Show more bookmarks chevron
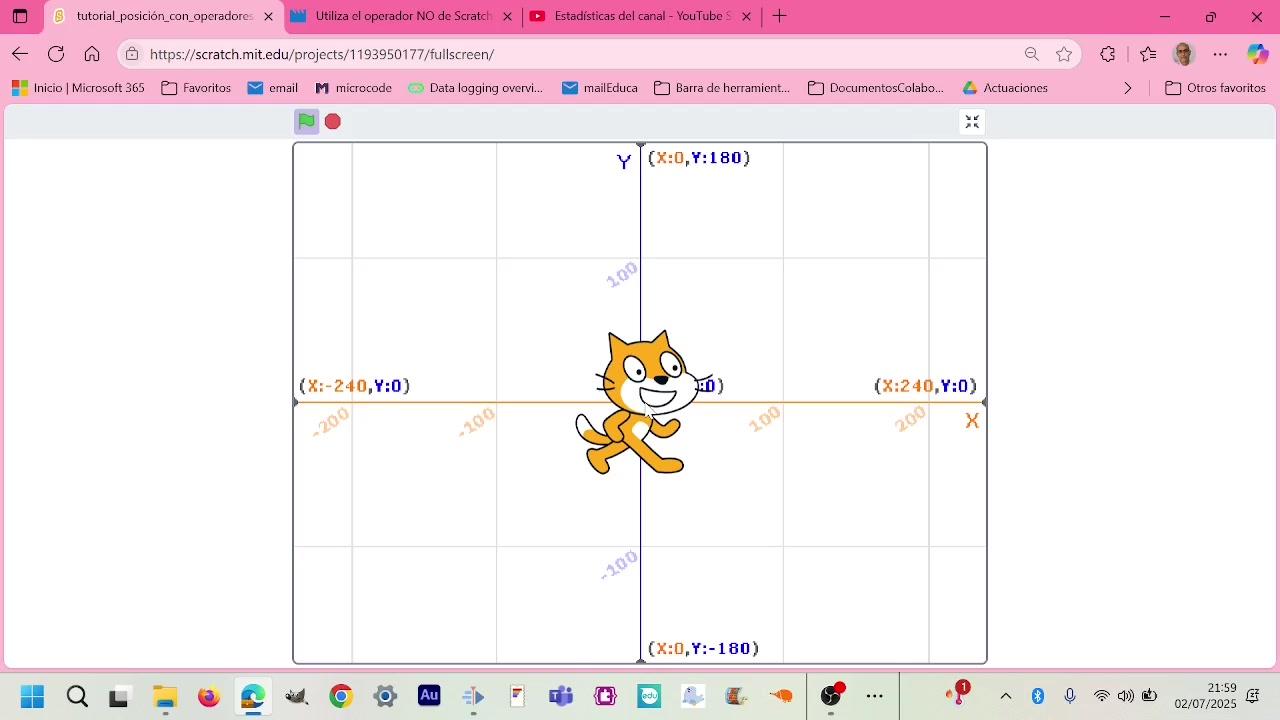The height and width of the screenshot is (720, 1280). [1128, 88]
